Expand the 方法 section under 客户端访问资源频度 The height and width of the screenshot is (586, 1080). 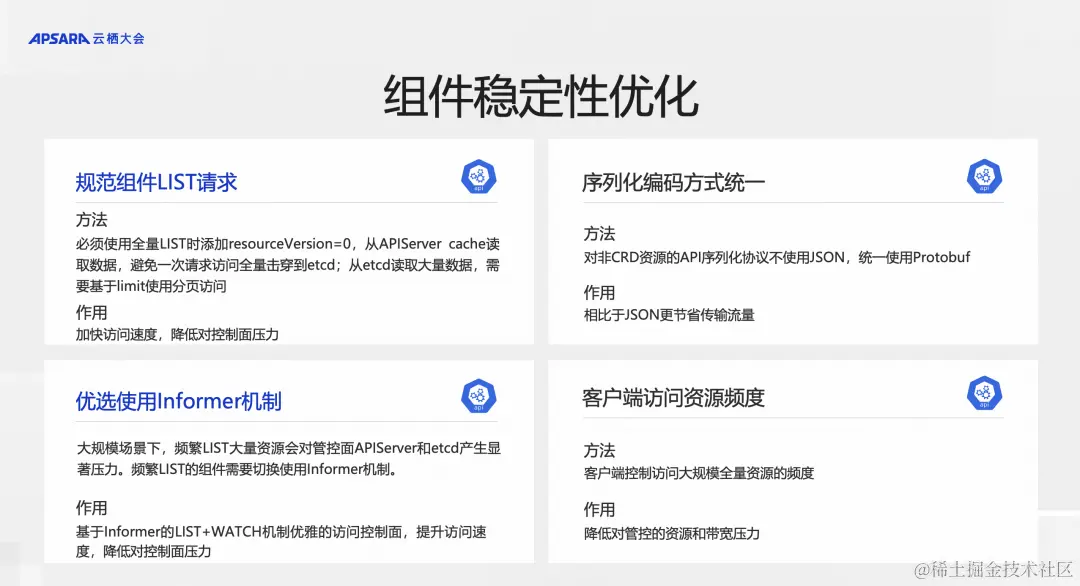point(599,450)
